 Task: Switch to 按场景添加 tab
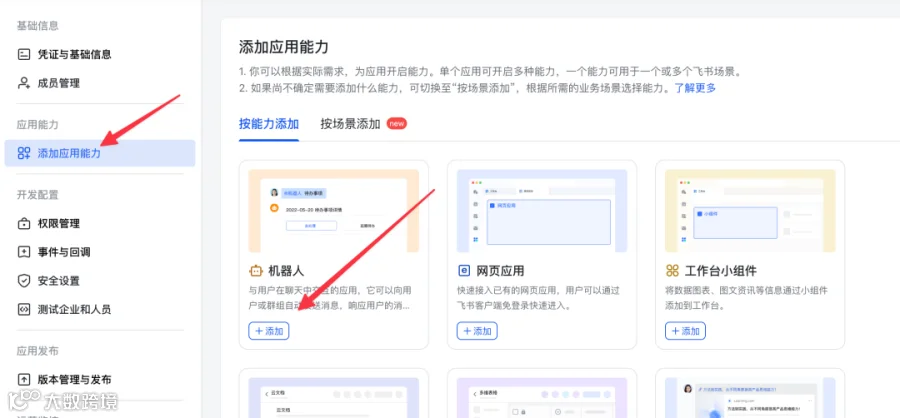(x=350, y=124)
